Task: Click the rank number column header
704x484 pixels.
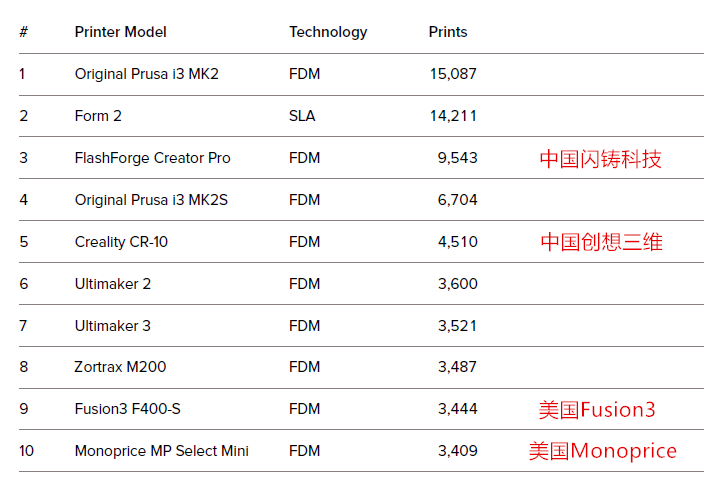Action: [x=24, y=32]
